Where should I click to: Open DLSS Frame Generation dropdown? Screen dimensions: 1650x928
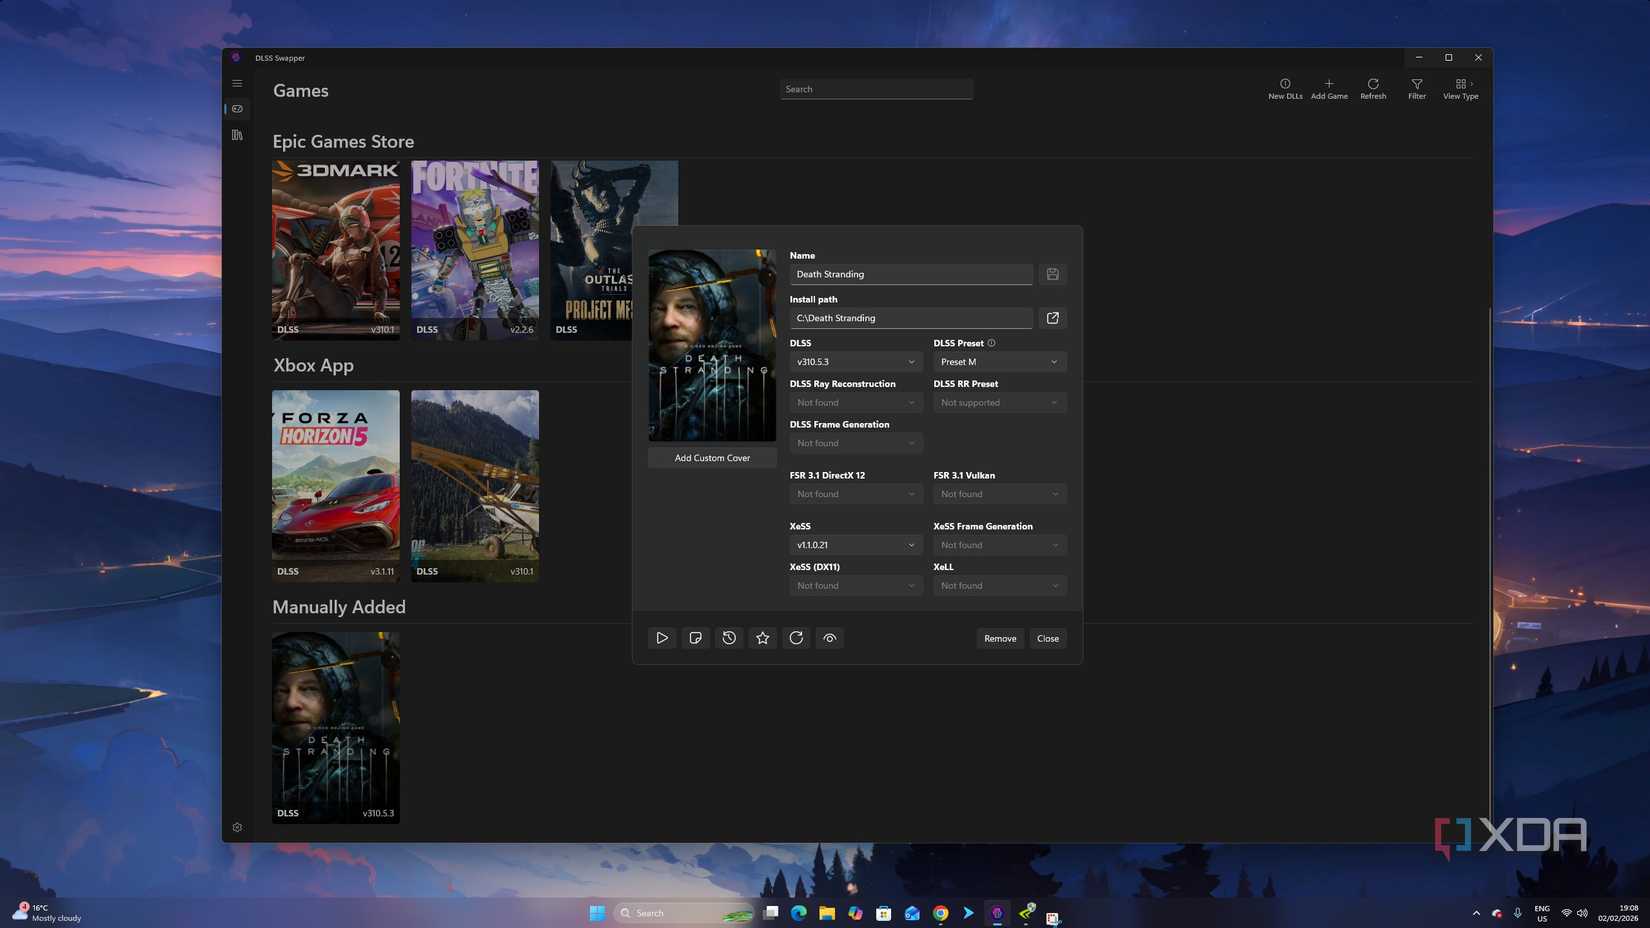point(856,443)
